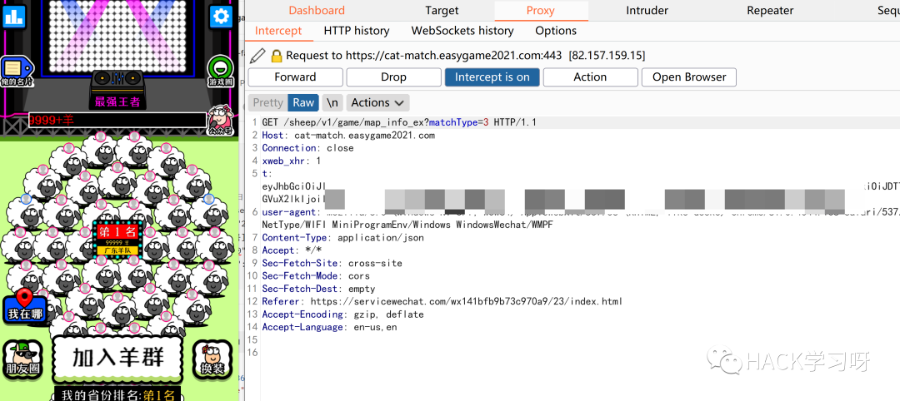Click the pencil edit icon beside request target
900x401 pixels.
(258, 56)
